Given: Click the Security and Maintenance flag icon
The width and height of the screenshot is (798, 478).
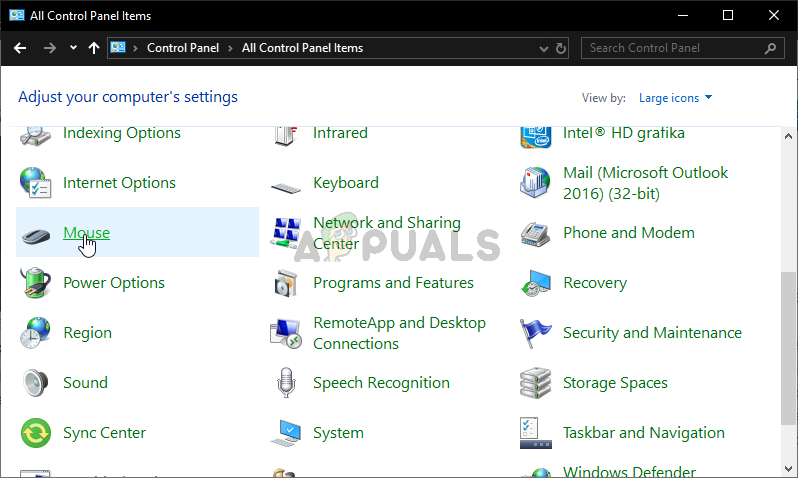Looking at the screenshot, I should tap(536, 333).
